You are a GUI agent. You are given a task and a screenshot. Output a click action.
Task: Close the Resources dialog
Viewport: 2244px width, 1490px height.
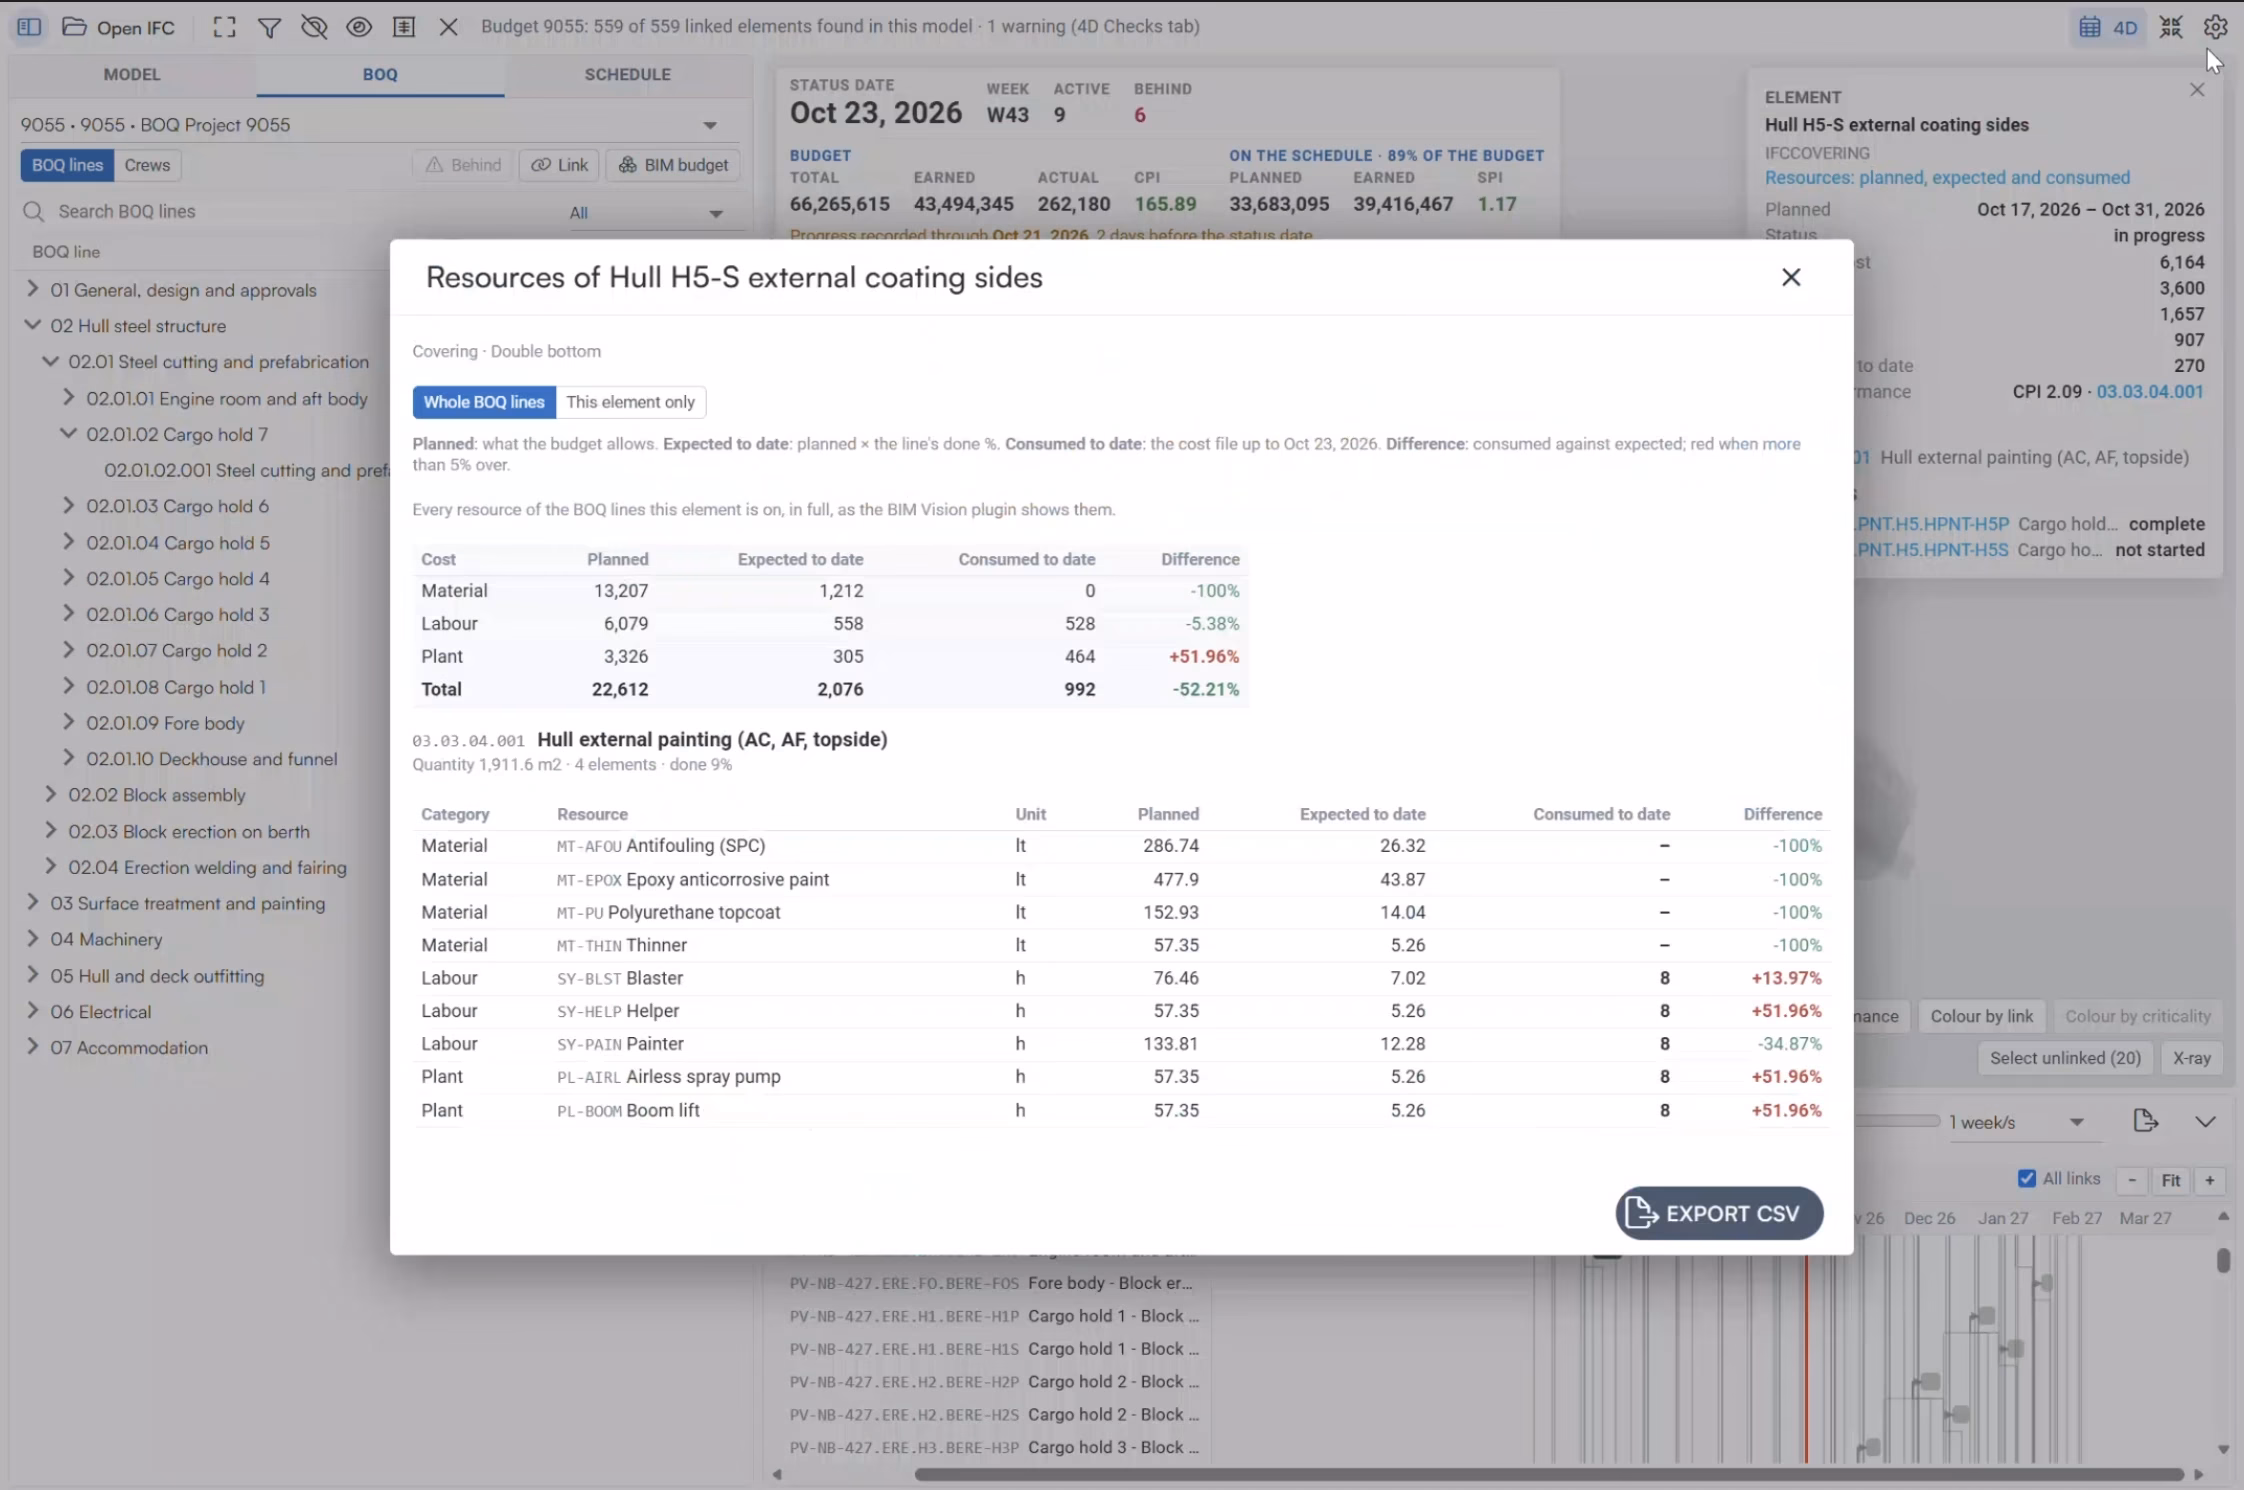click(x=1791, y=277)
